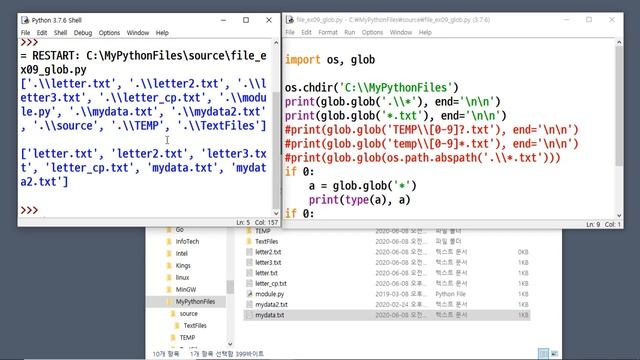This screenshot has width=640, height=360.
Task: Open Debug menu in Python Shell
Action: pyautogui.click(x=83, y=33)
